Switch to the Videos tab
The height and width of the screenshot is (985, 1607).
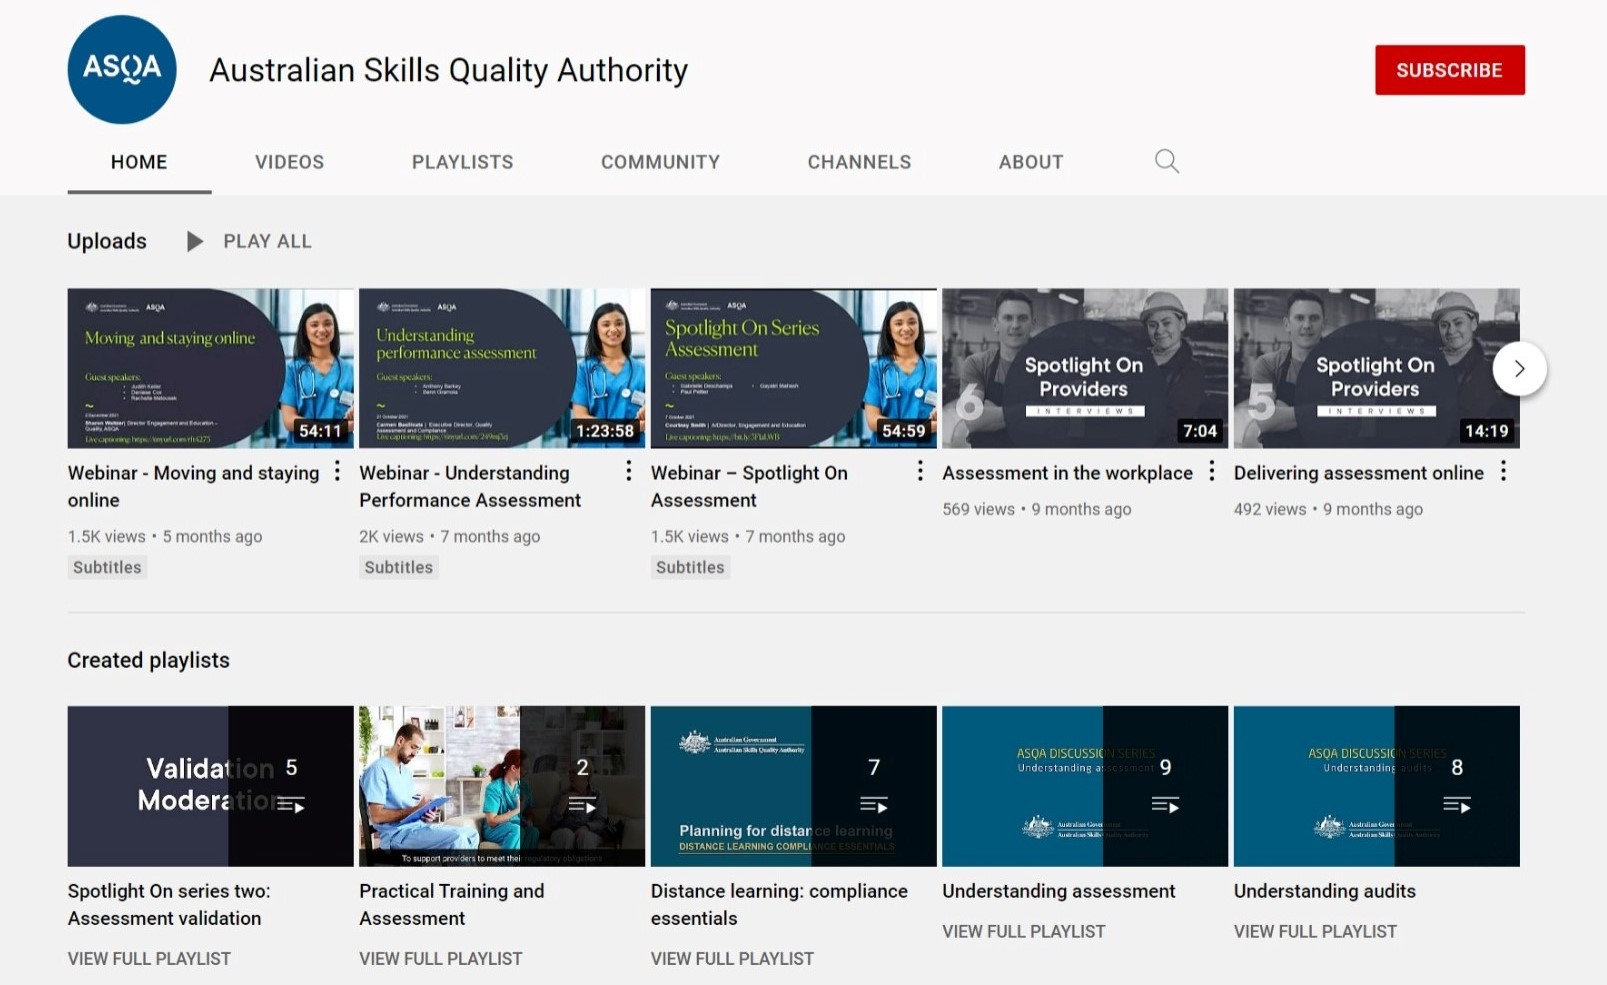tap(289, 162)
